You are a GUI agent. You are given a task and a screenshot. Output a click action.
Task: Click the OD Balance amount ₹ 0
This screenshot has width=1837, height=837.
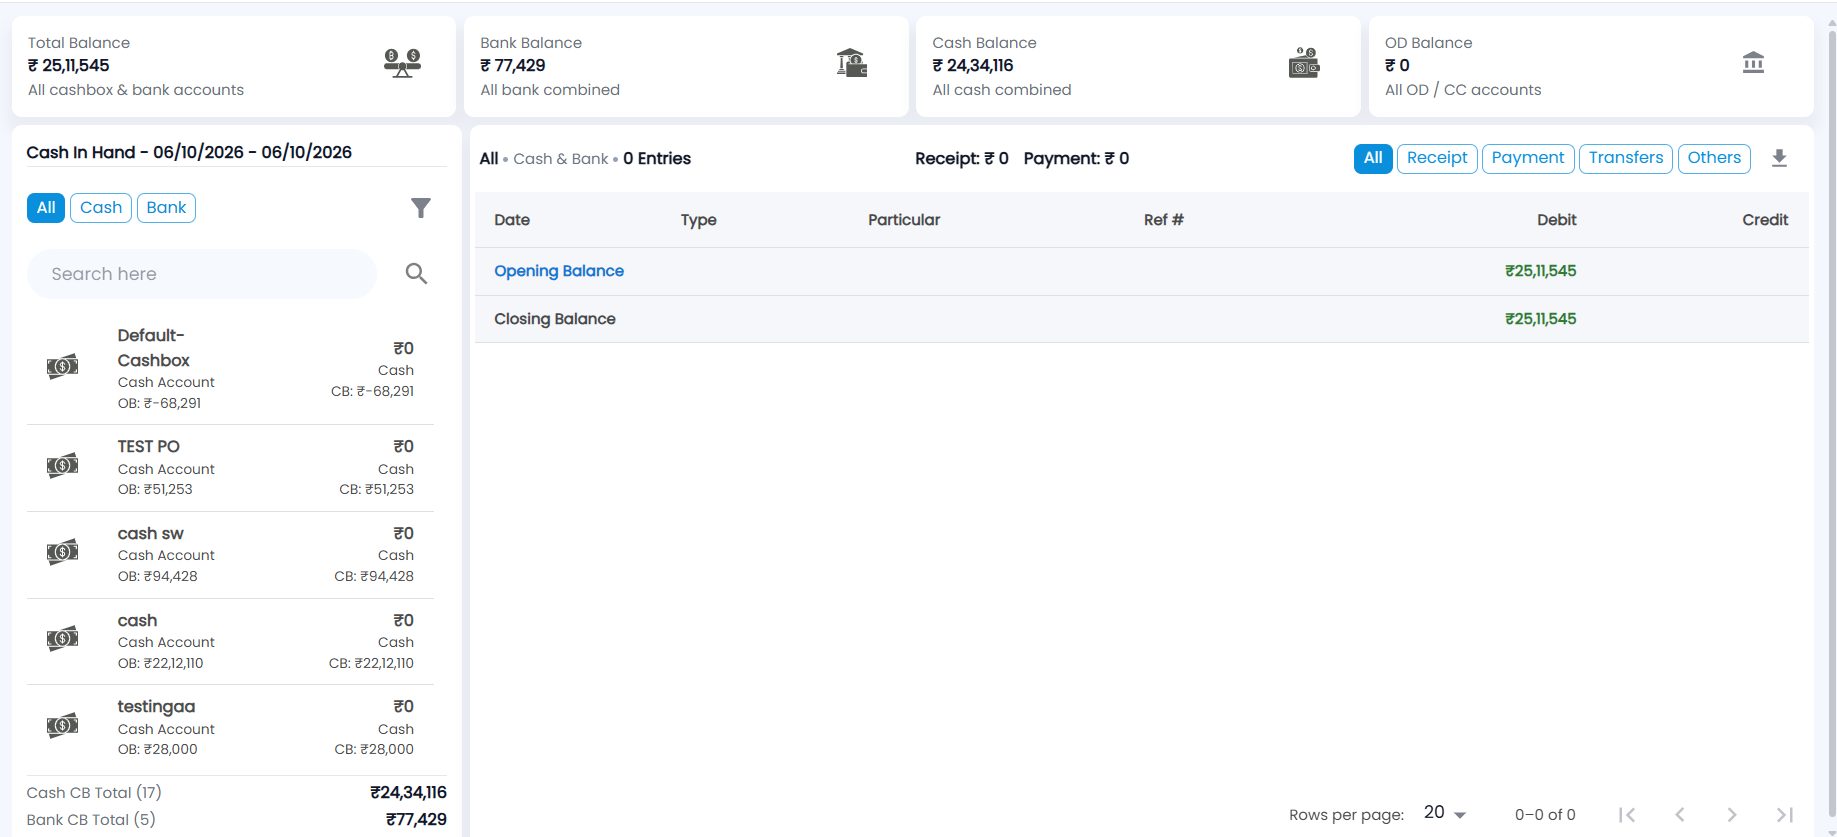coord(1397,66)
